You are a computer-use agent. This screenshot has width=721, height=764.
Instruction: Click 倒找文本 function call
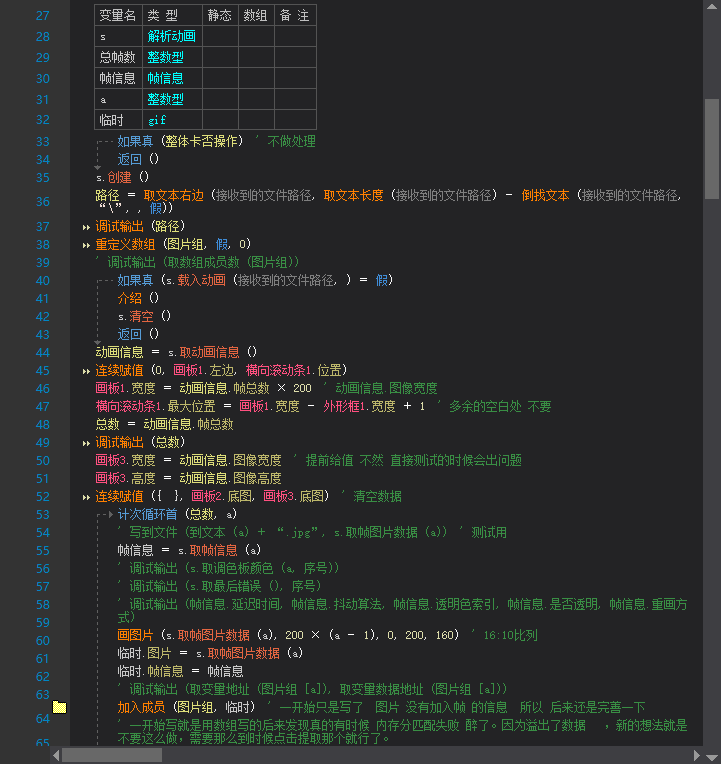click(545, 195)
